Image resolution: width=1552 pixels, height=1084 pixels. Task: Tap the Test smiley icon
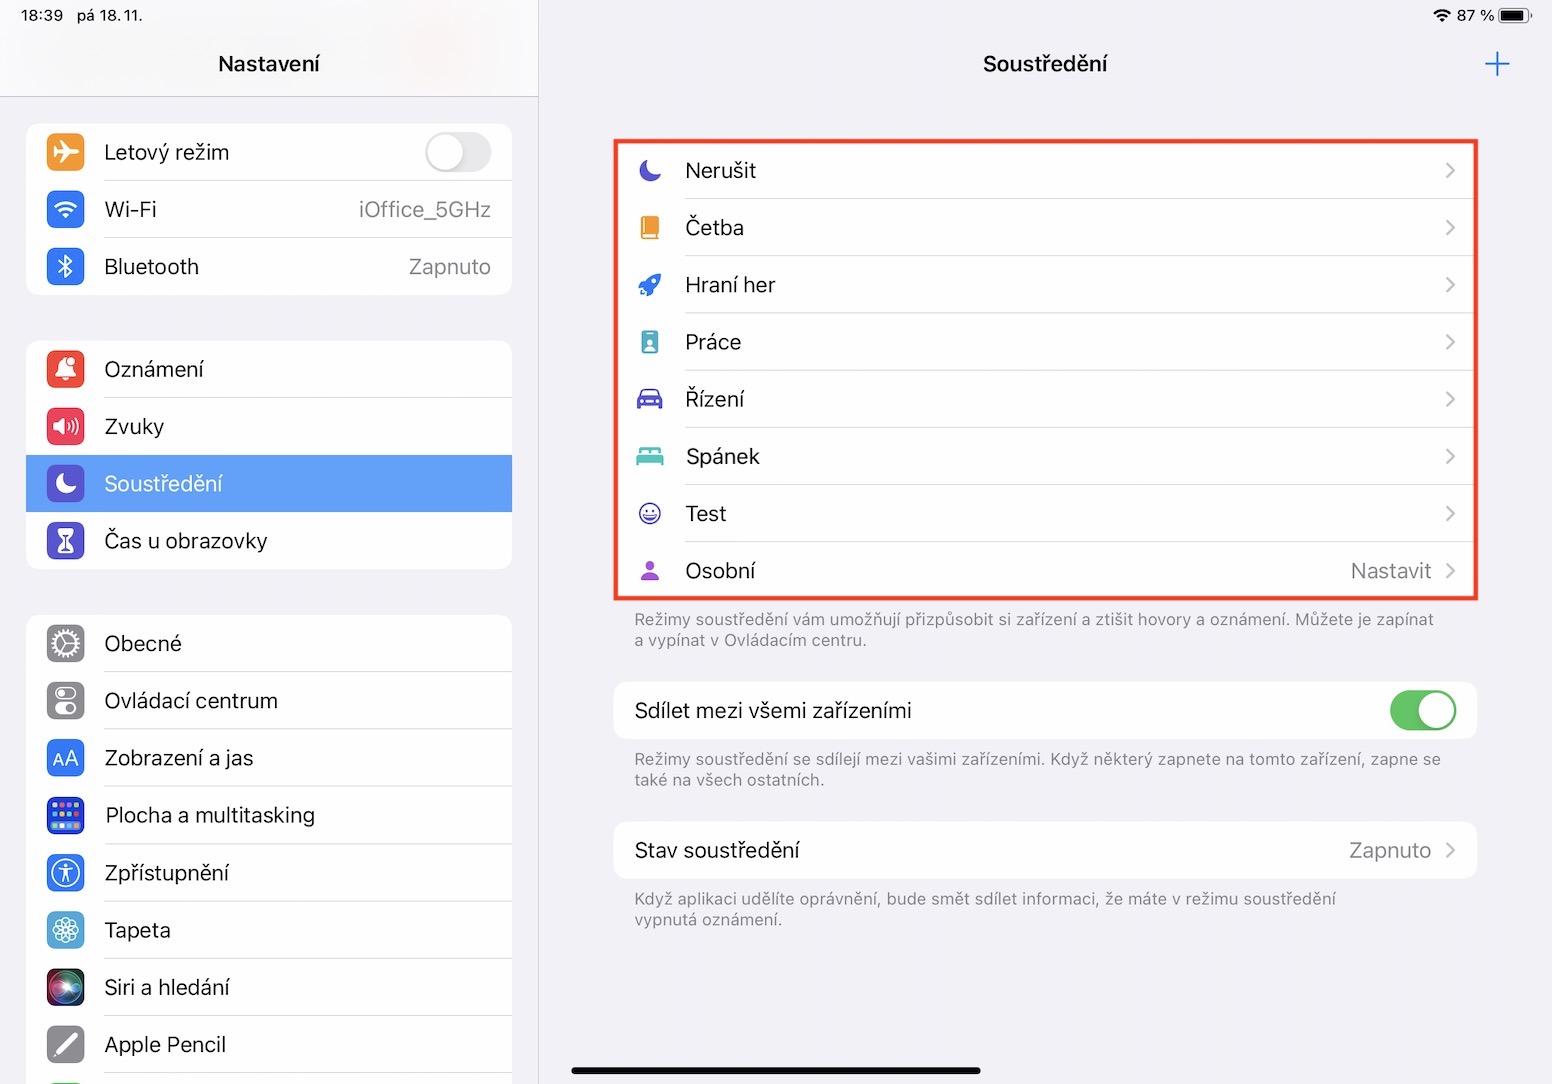click(650, 514)
